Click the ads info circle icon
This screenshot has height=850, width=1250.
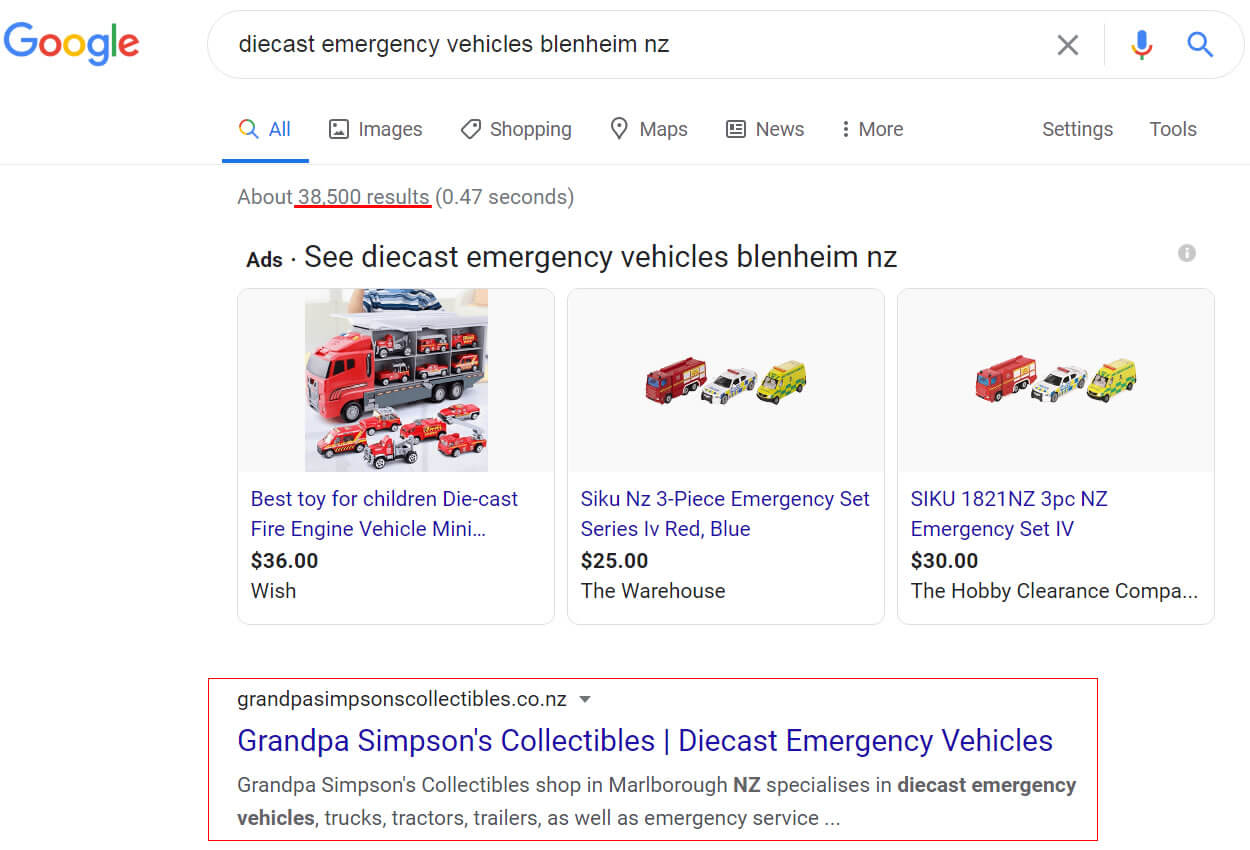pos(1187,253)
